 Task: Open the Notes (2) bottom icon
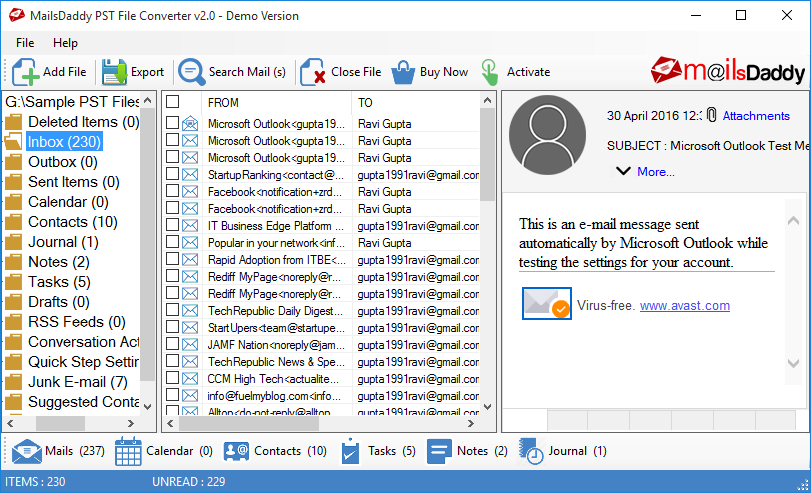(x=439, y=451)
